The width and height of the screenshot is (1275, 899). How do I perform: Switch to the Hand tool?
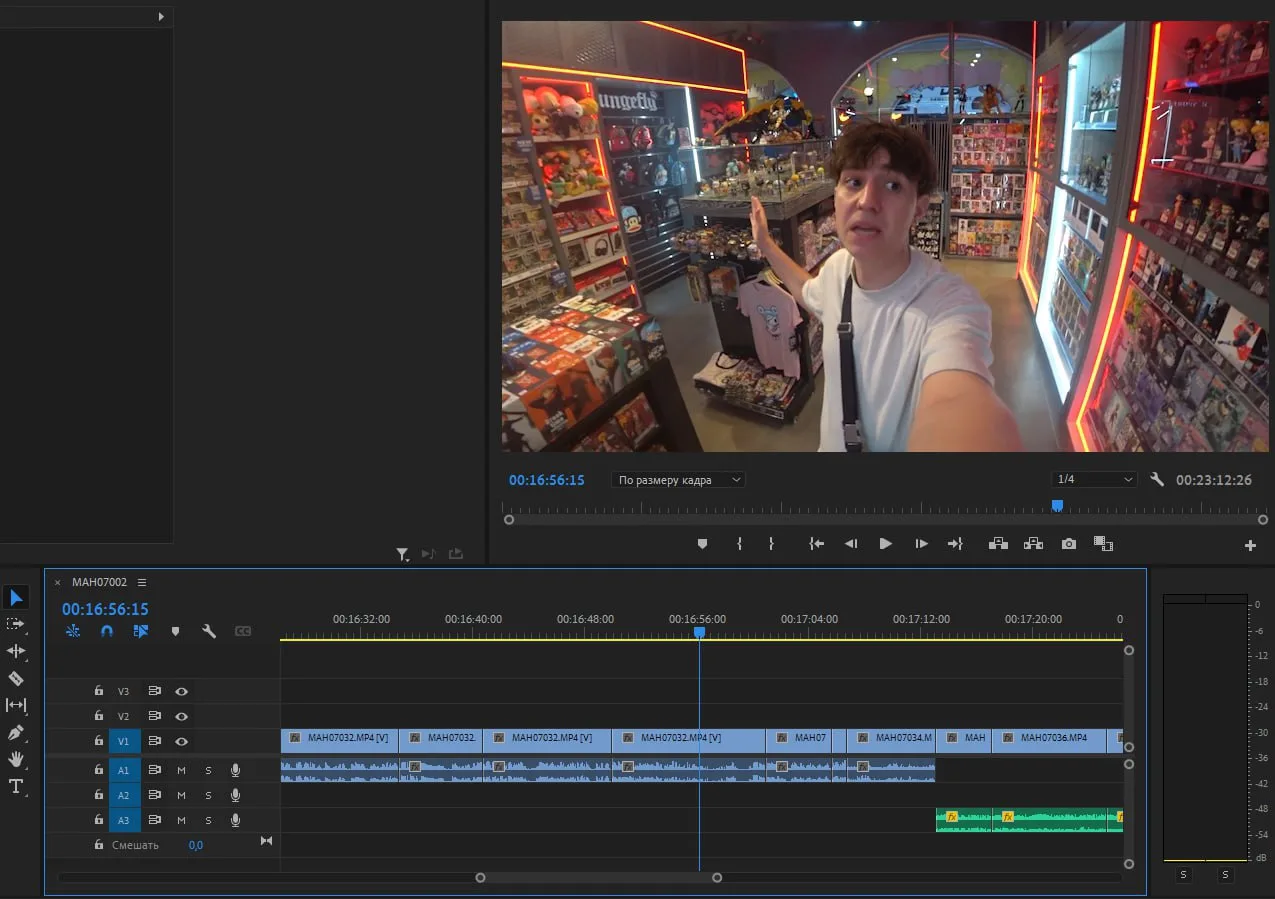(16, 759)
